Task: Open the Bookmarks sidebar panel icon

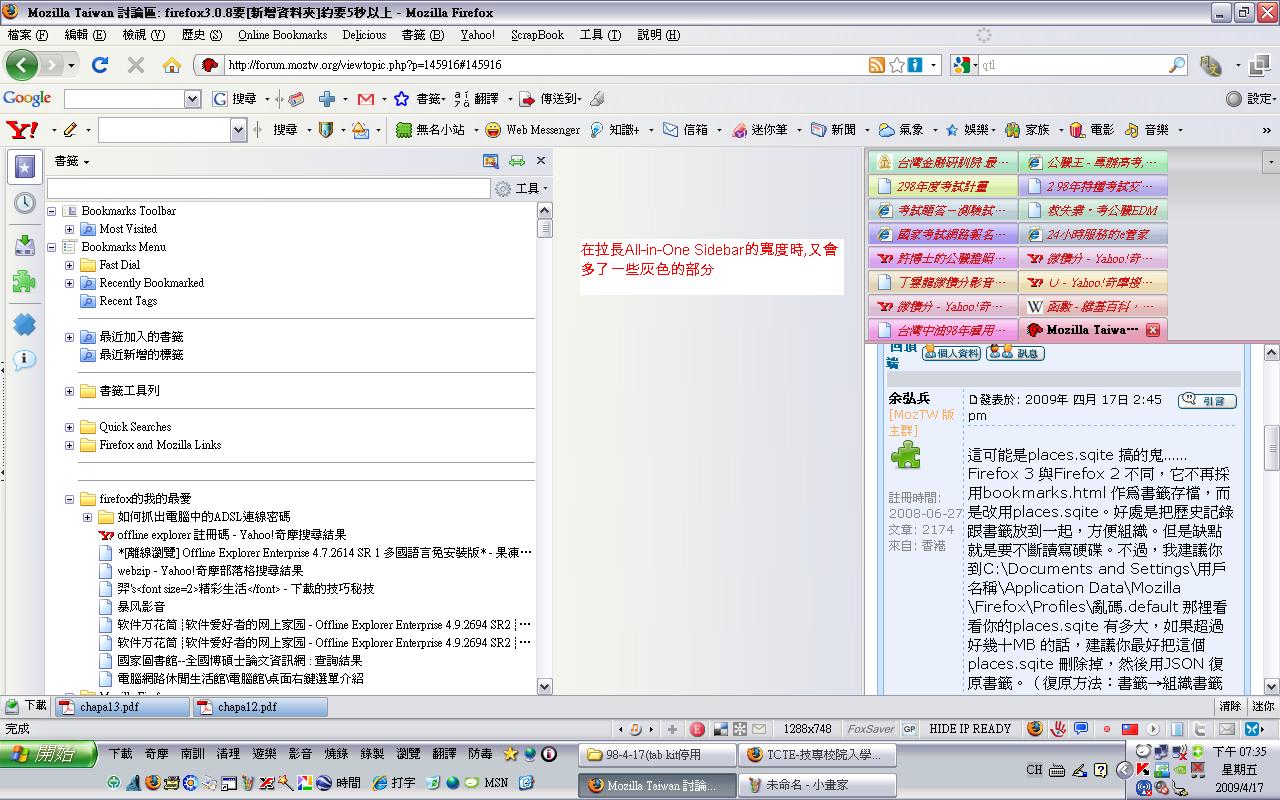Action: [x=24, y=167]
